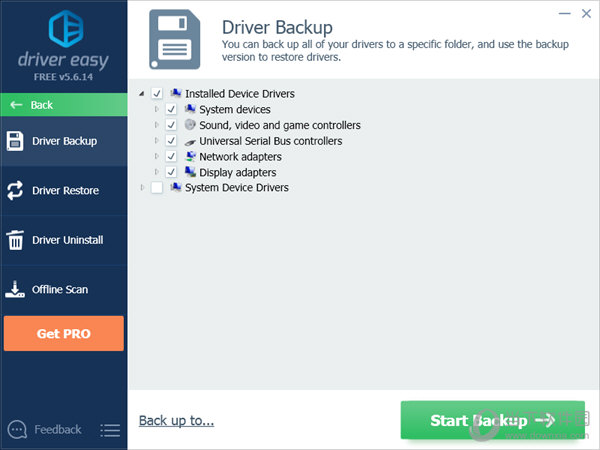
Task: Open Driver Restore from the sidebar
Action: point(64,191)
